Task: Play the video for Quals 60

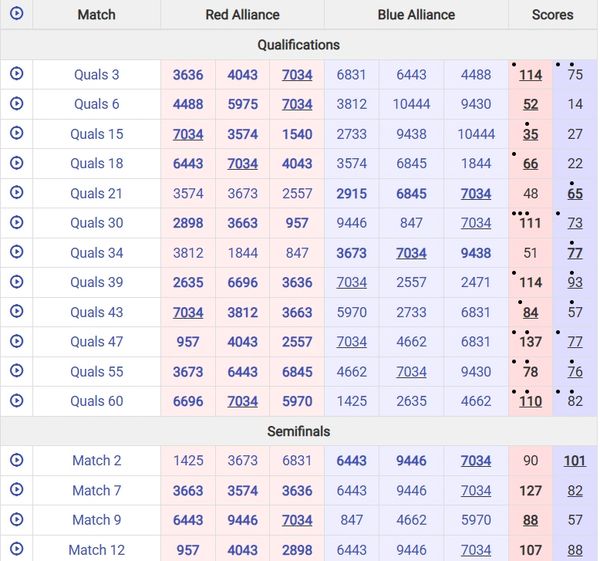Action: click(x=17, y=401)
